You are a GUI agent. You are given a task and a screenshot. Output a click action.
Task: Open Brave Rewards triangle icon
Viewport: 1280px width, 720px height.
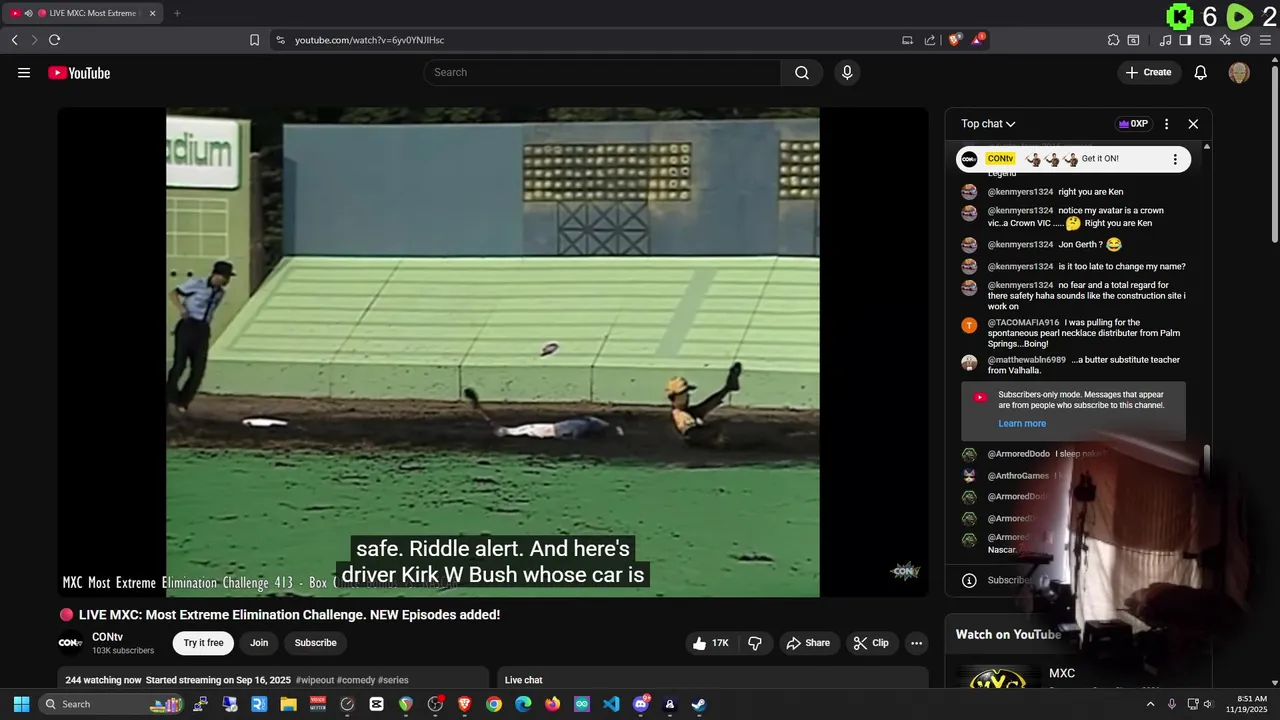click(x=978, y=40)
